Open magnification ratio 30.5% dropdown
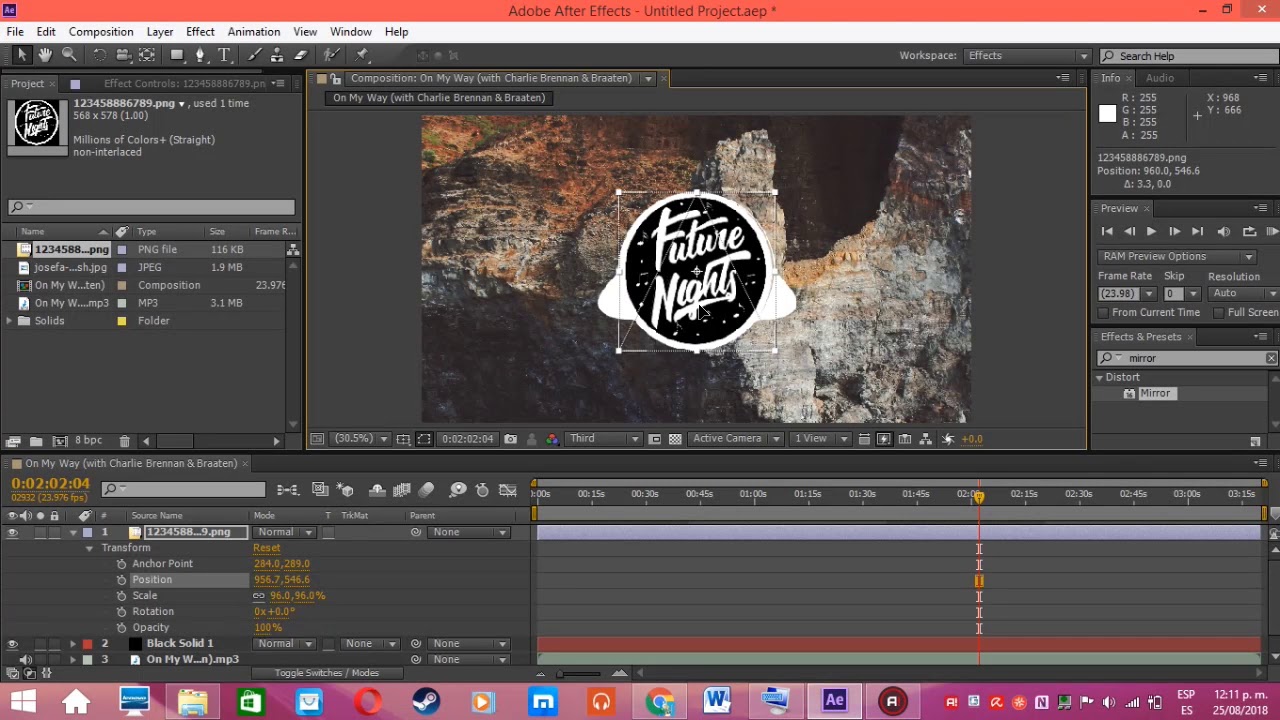Screen dimensions: 1280x720 361,439
